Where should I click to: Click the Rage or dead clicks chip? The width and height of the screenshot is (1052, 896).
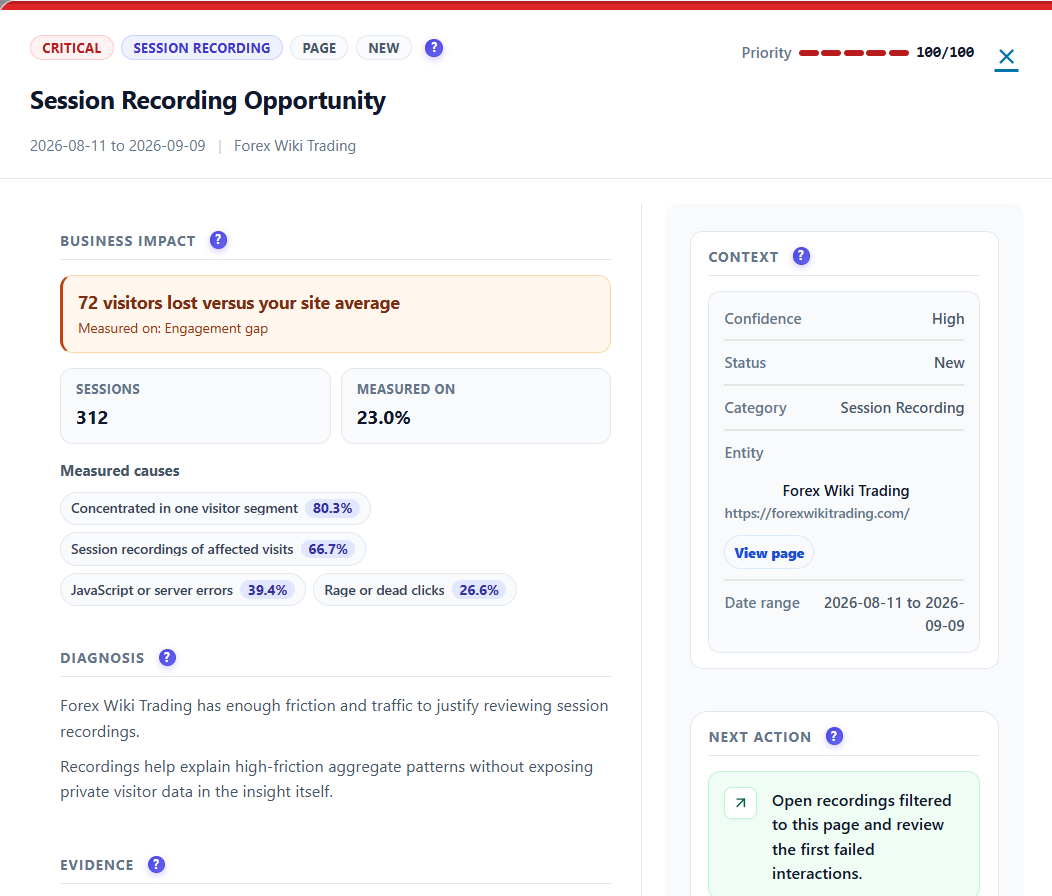point(415,591)
